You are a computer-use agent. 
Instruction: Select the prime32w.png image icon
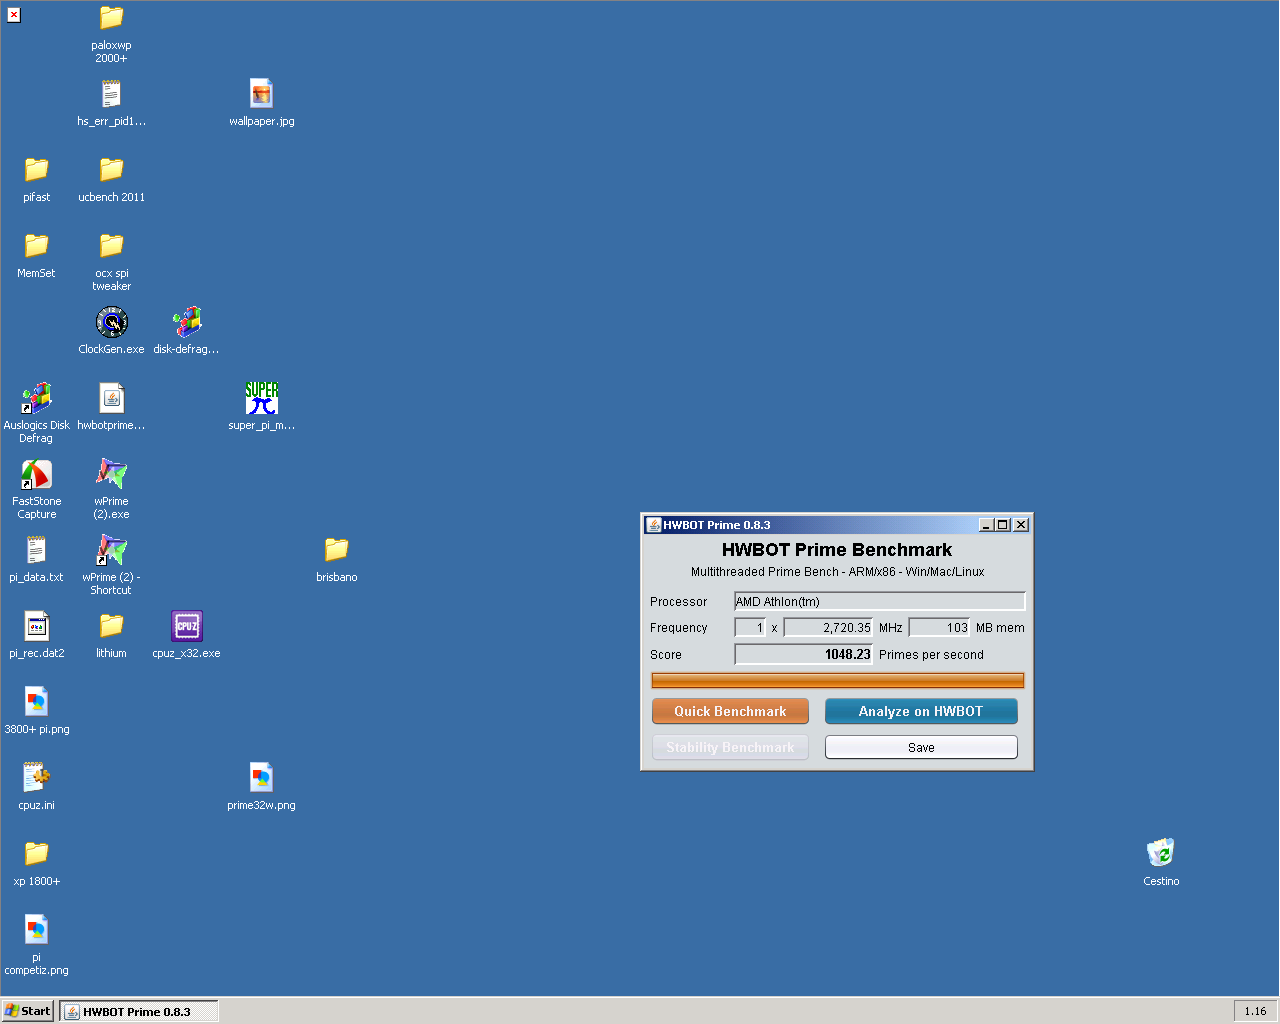click(261, 778)
